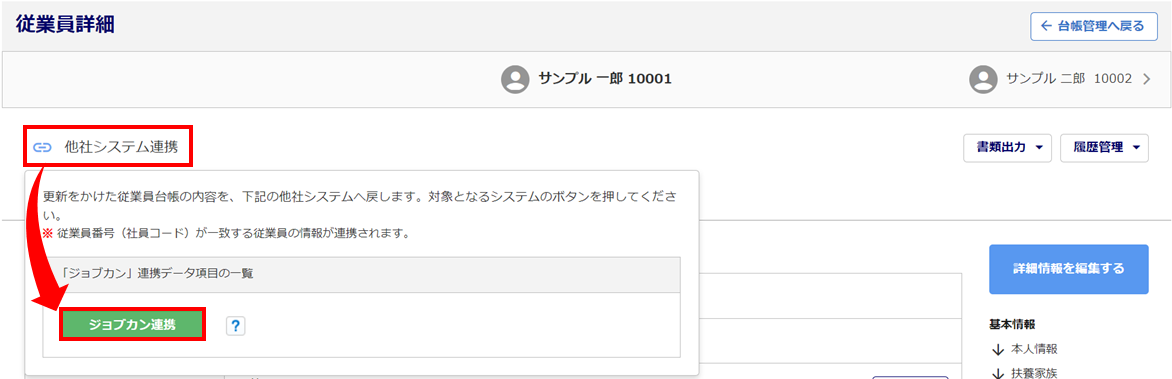Click the サンプル 二郎 avatar icon
Viewport: 1172px width, 379px height.
tap(983, 79)
